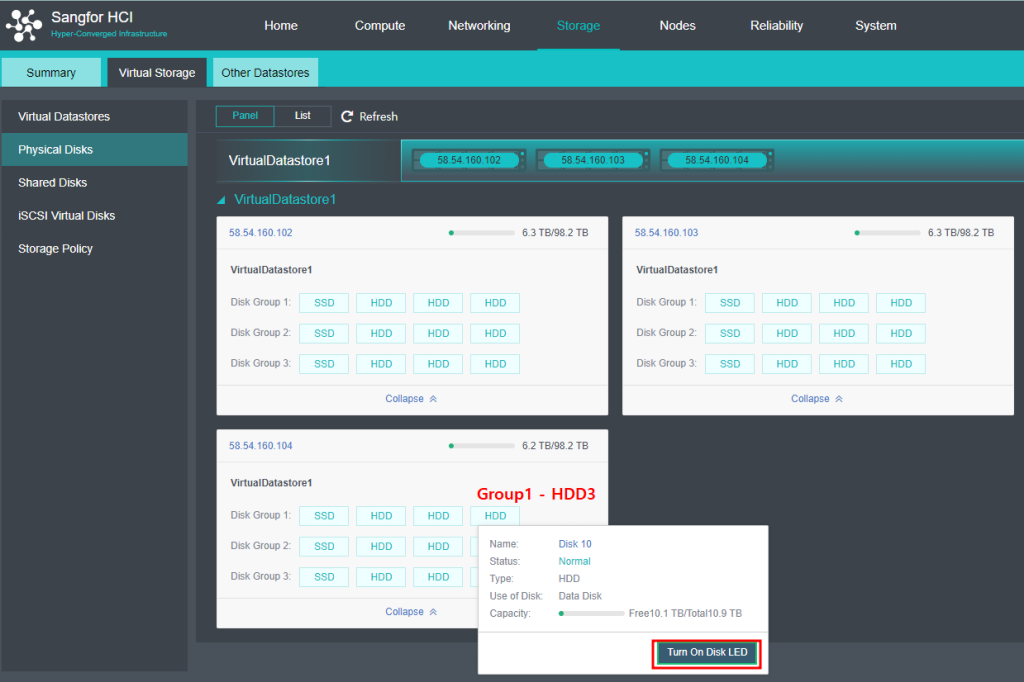Open the Disk 10 name link

[575, 544]
